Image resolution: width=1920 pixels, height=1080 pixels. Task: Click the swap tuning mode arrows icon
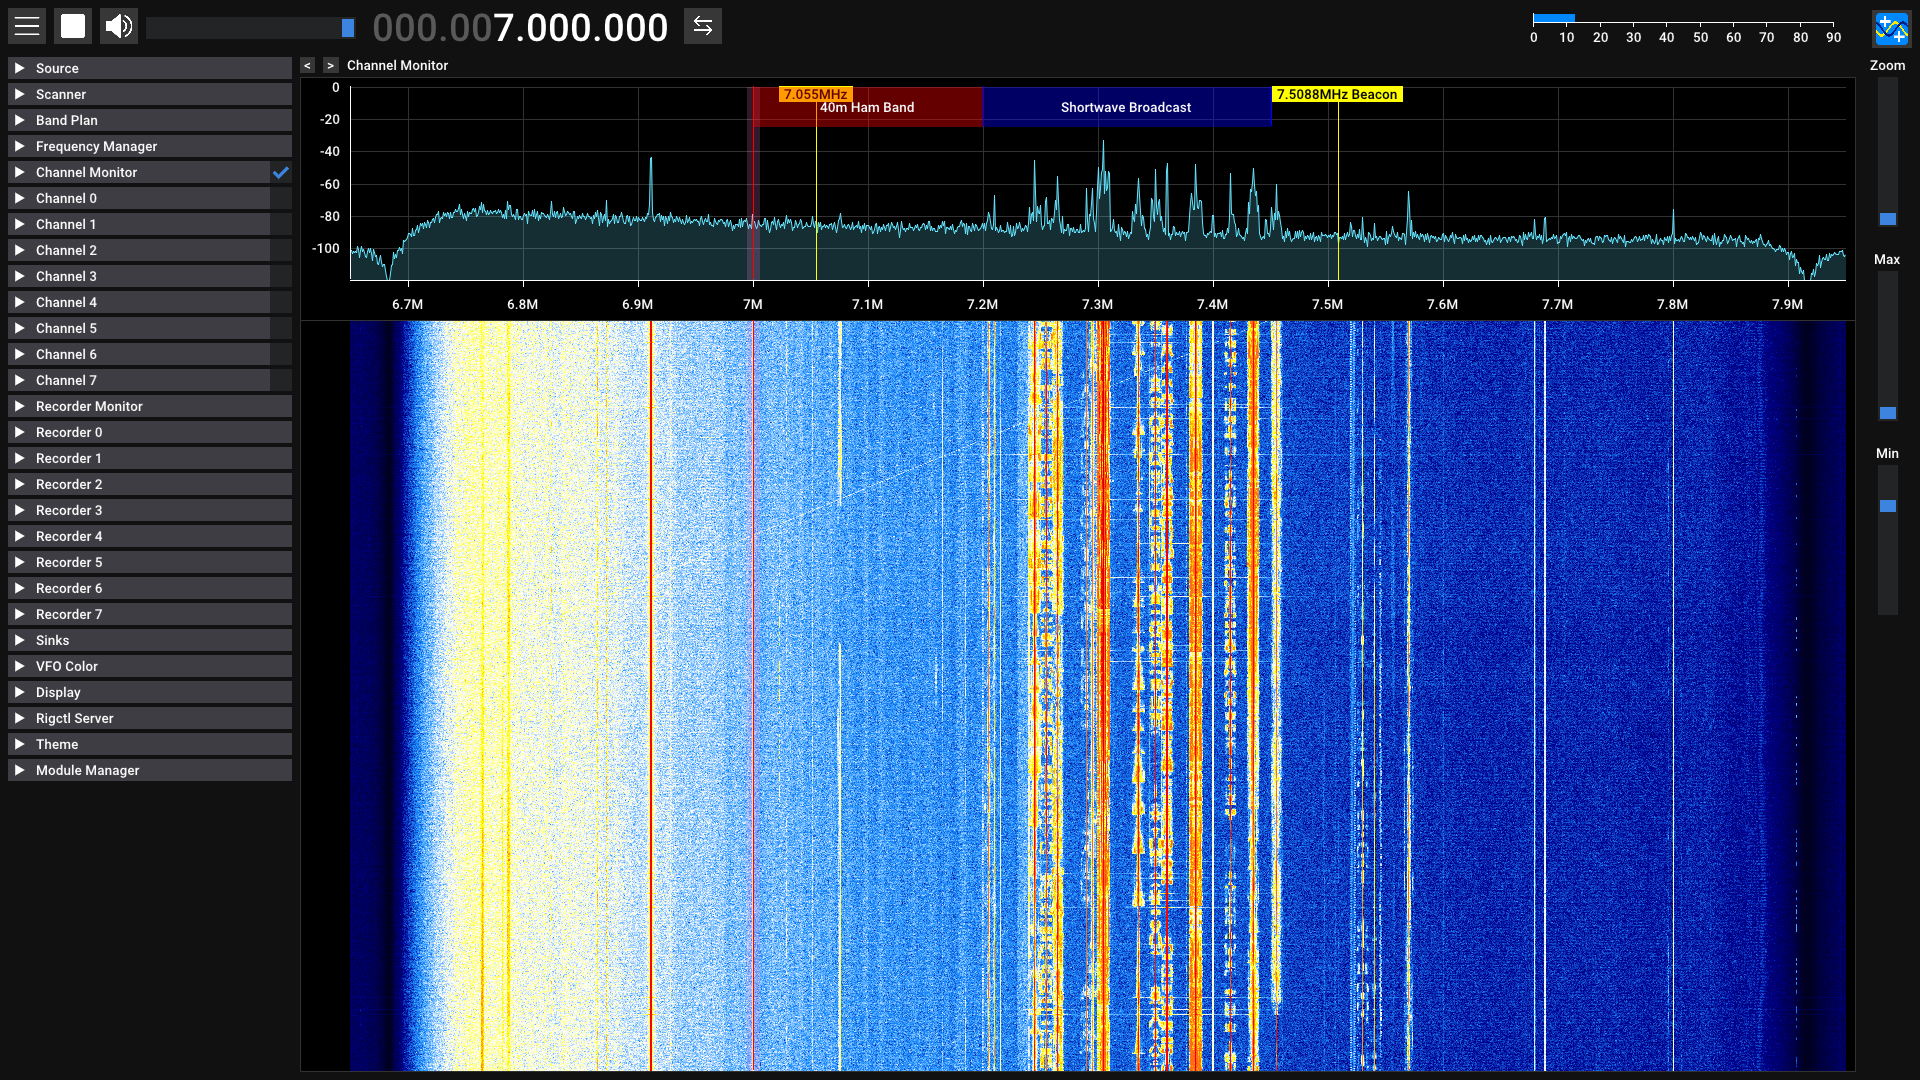(x=703, y=26)
